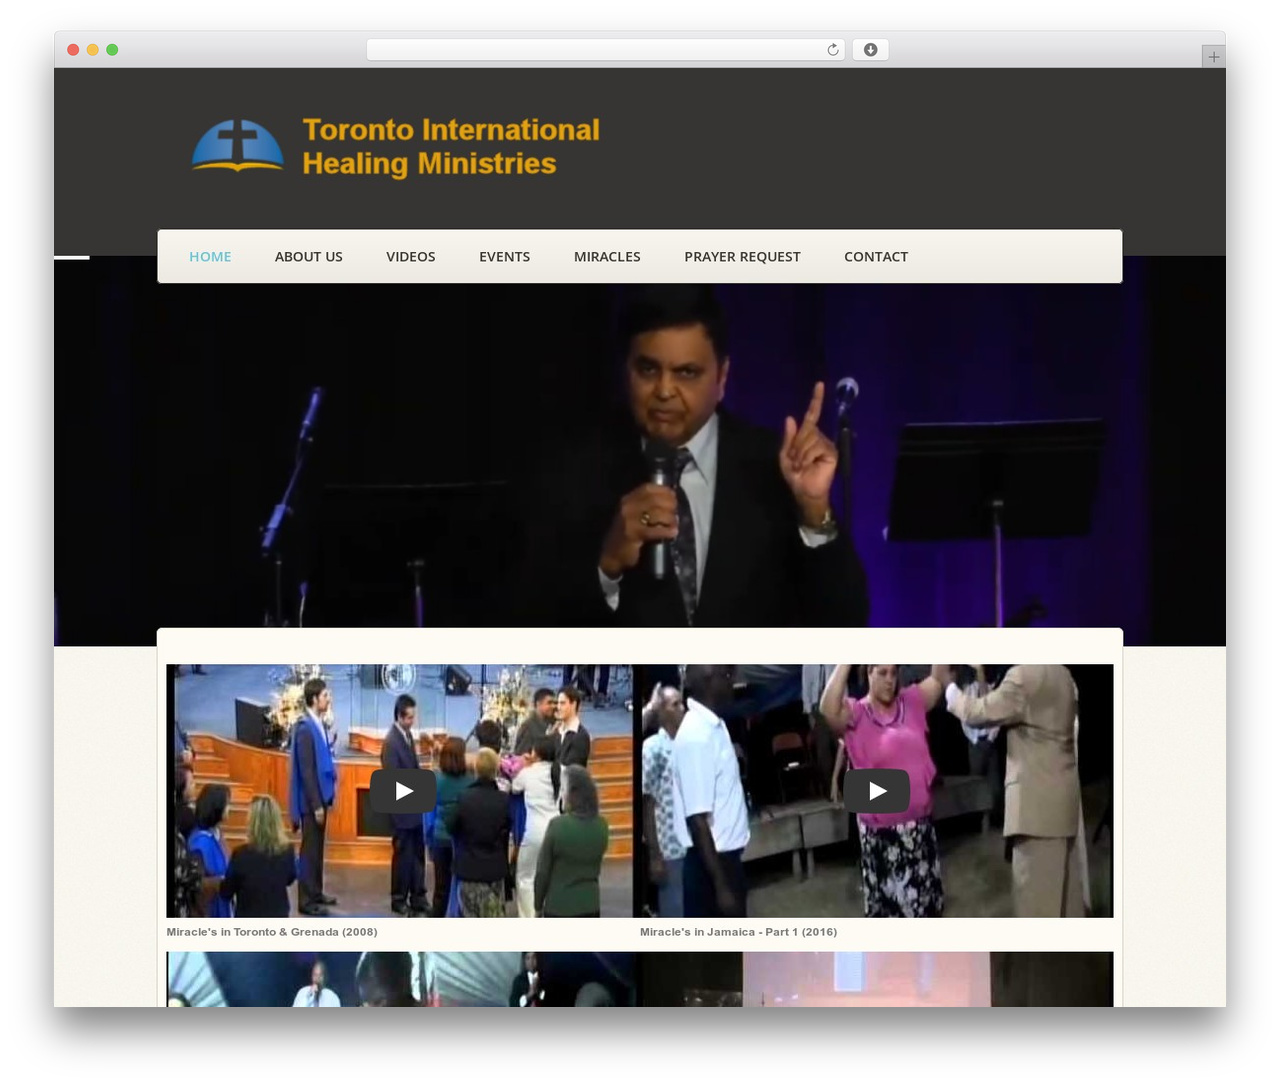The height and width of the screenshot is (1084, 1280).
Task: Go to the About Us page
Action: [x=309, y=257]
